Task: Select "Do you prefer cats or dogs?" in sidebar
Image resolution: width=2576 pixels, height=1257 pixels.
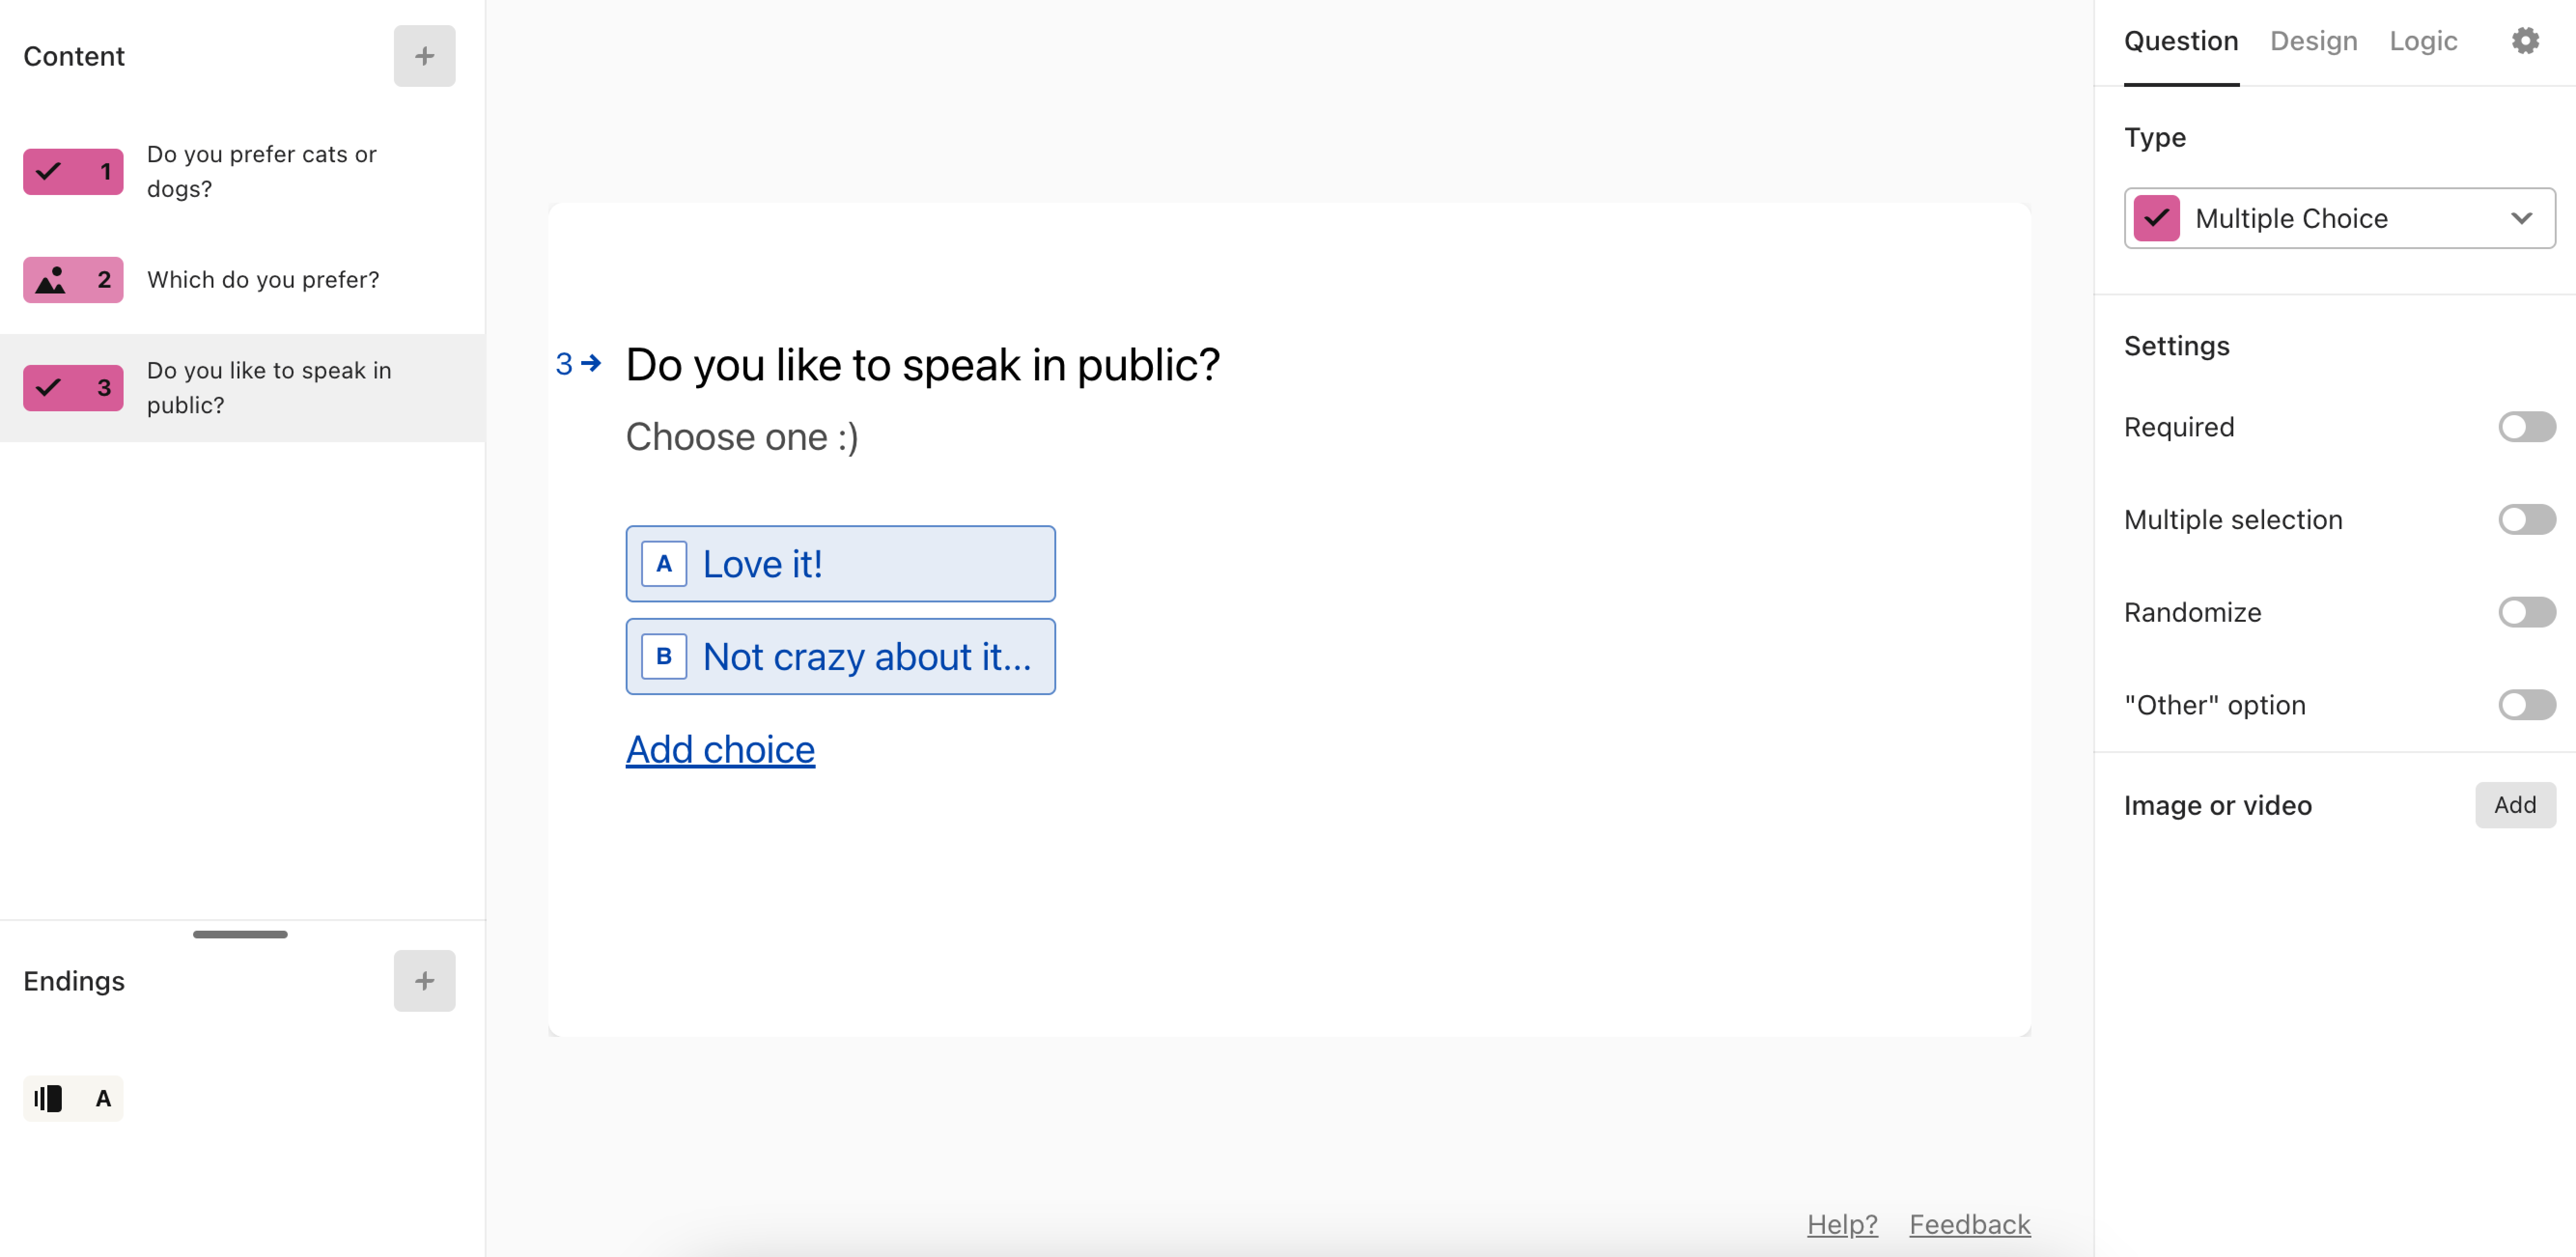Action: (242, 171)
